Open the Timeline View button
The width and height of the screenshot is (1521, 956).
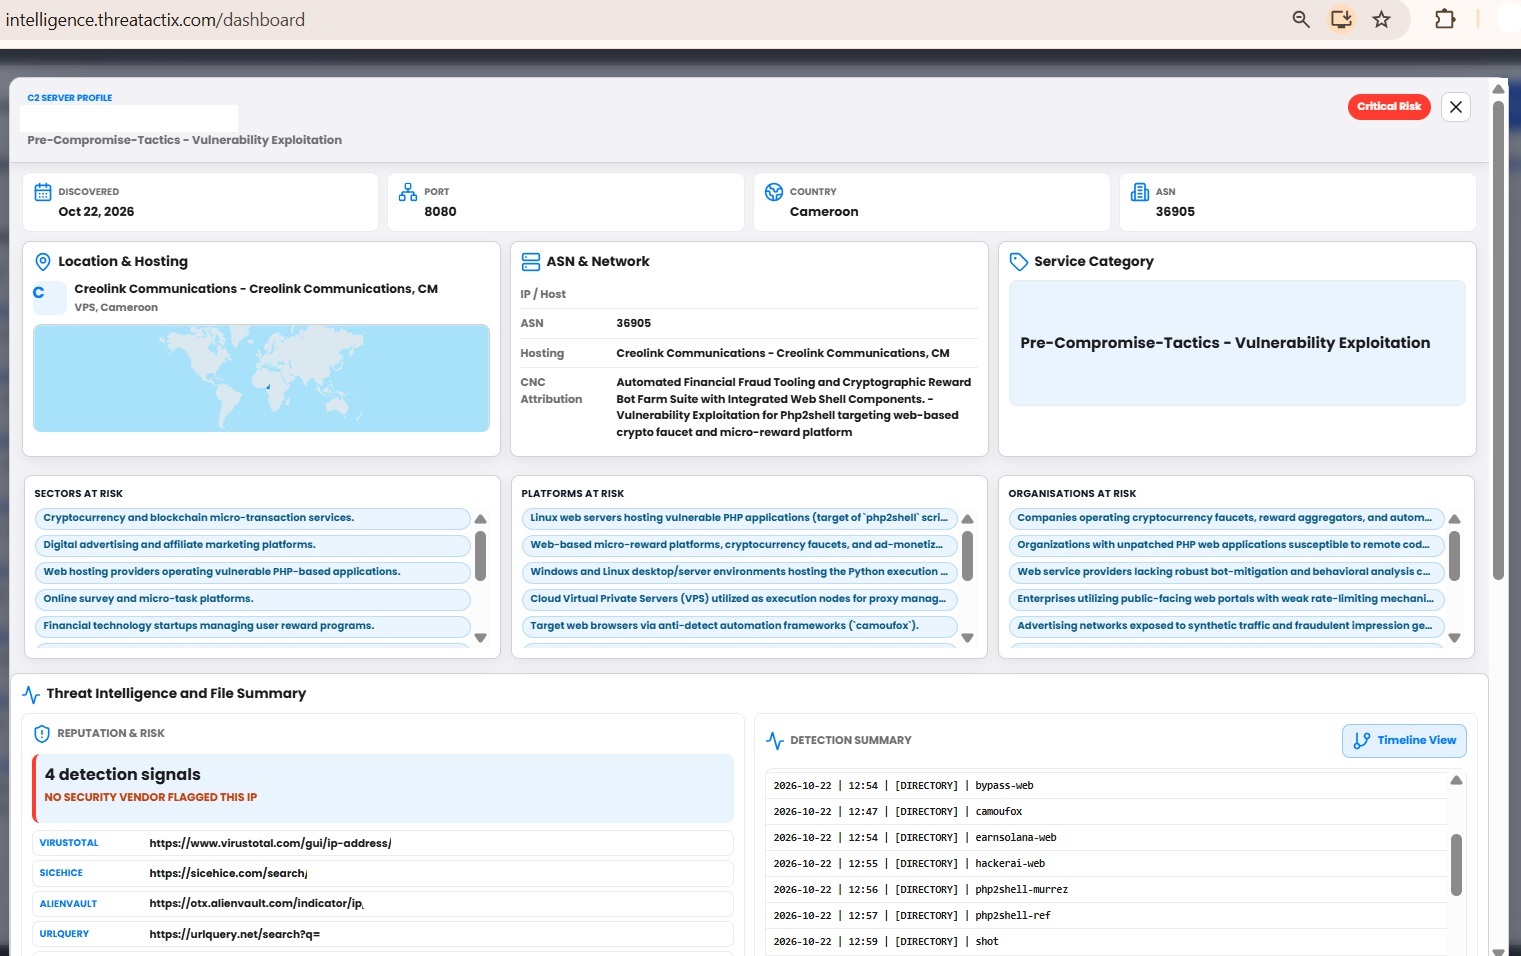pyautogui.click(x=1404, y=741)
